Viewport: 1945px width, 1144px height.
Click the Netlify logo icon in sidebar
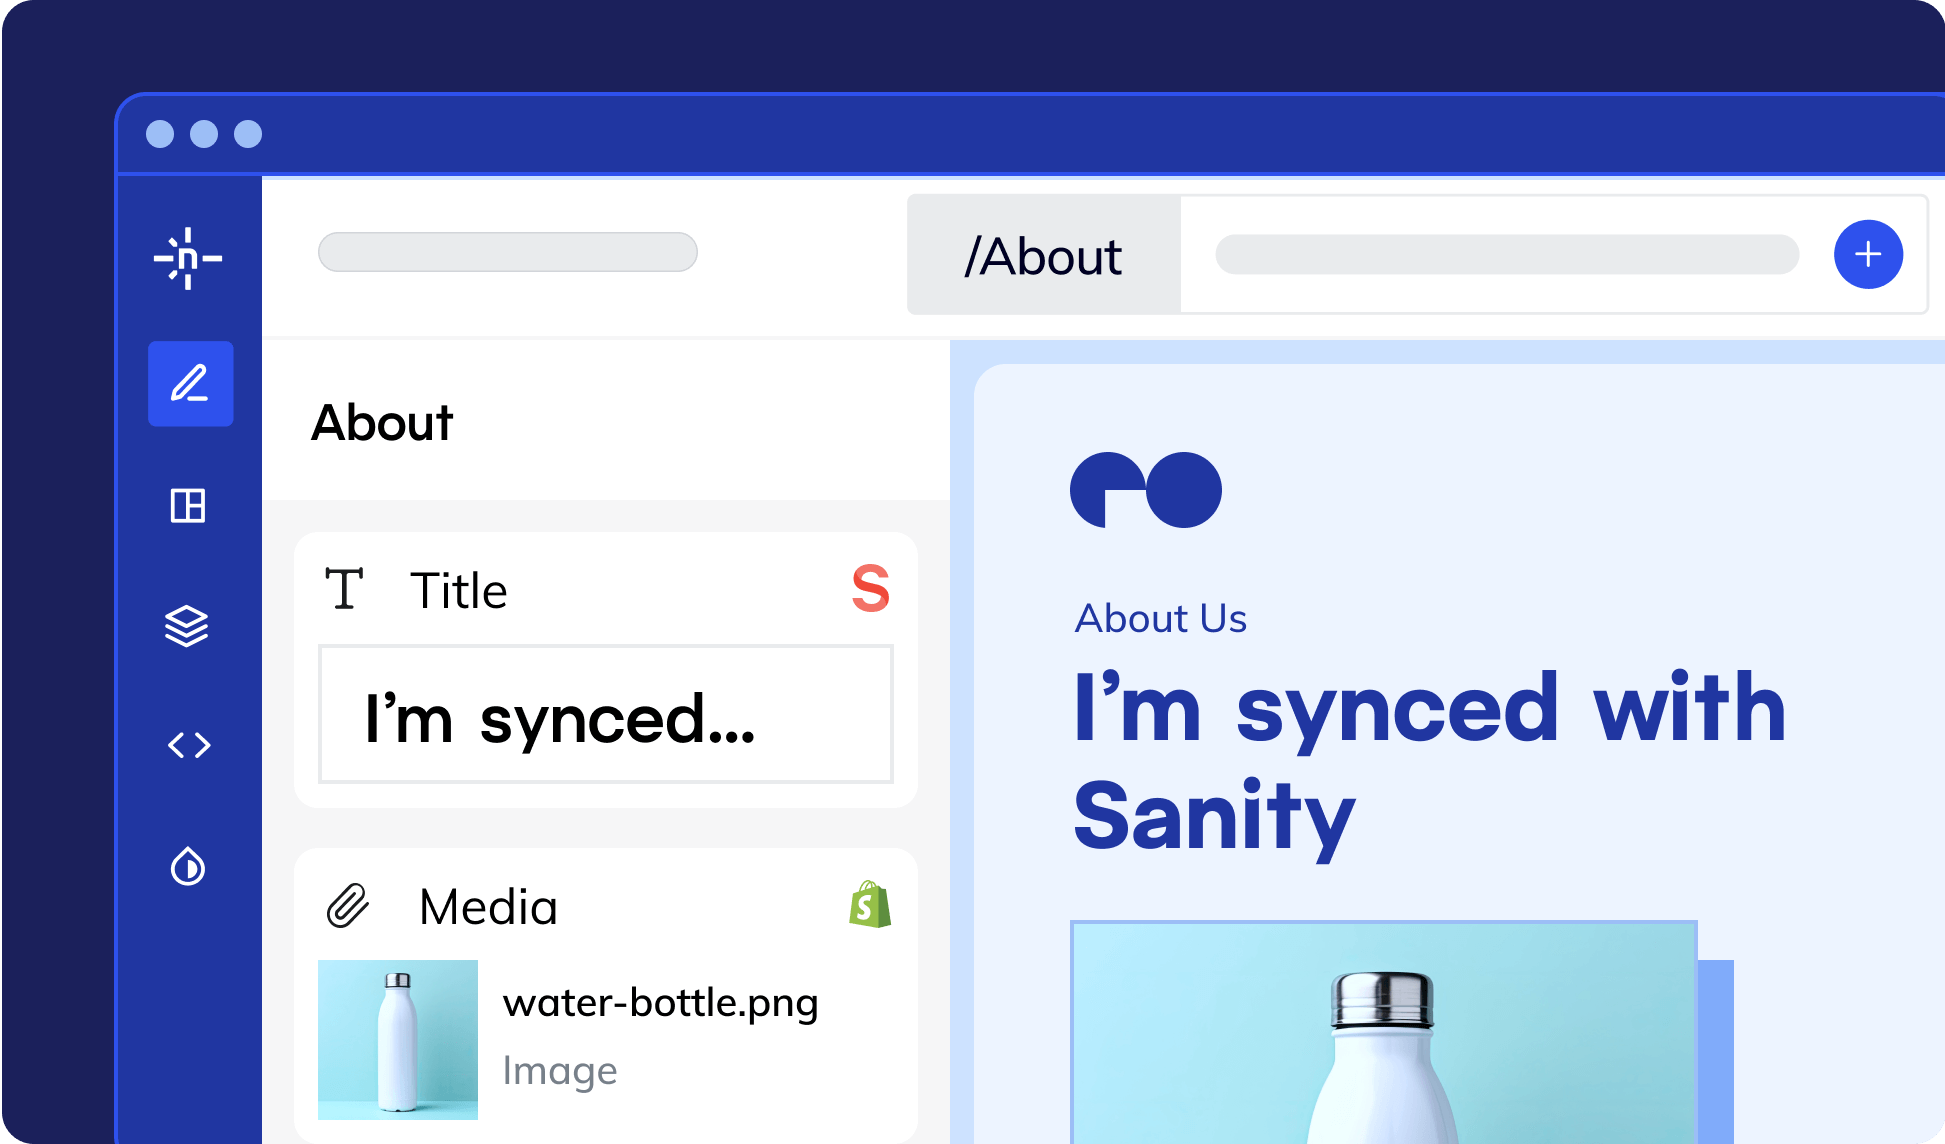188,259
